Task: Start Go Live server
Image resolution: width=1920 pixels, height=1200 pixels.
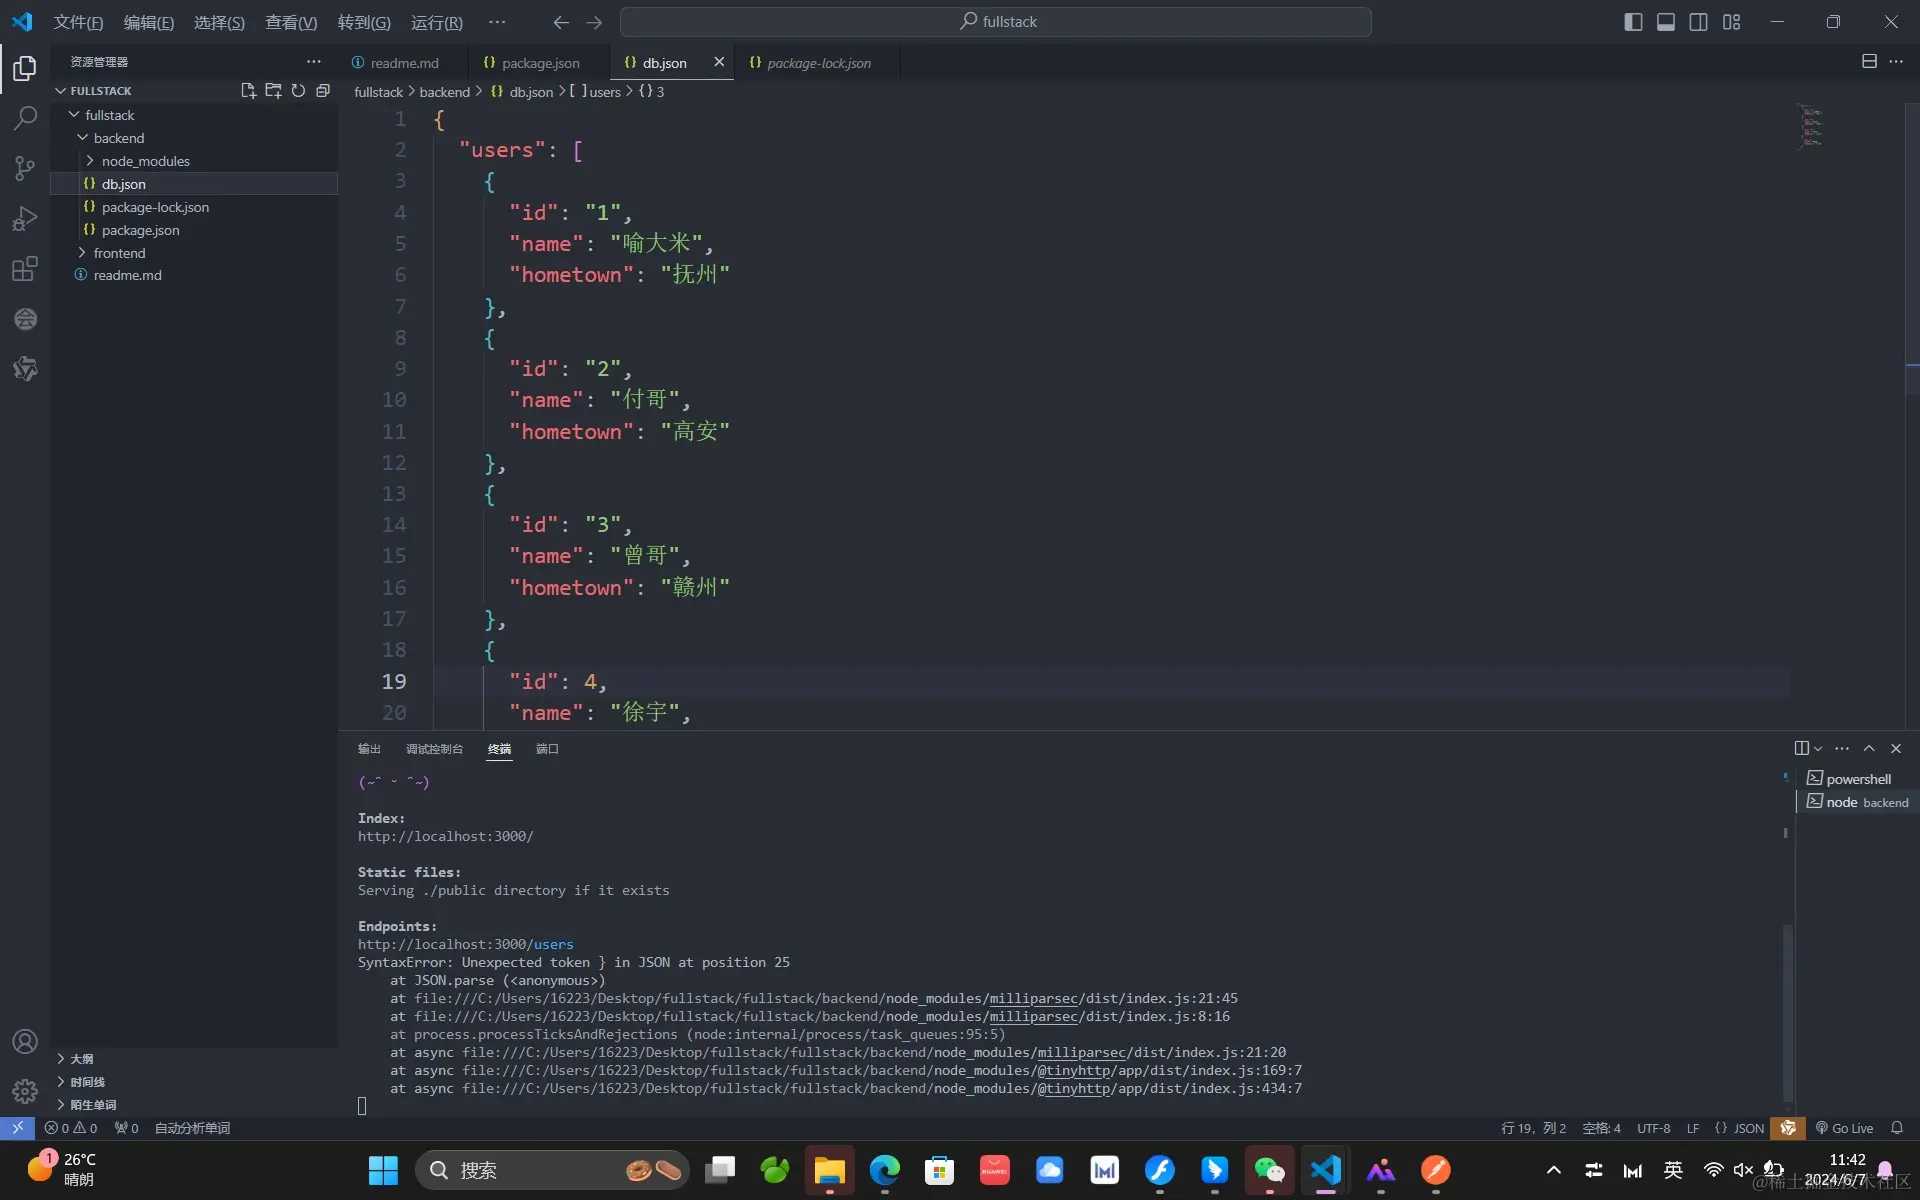Action: point(1844,1128)
